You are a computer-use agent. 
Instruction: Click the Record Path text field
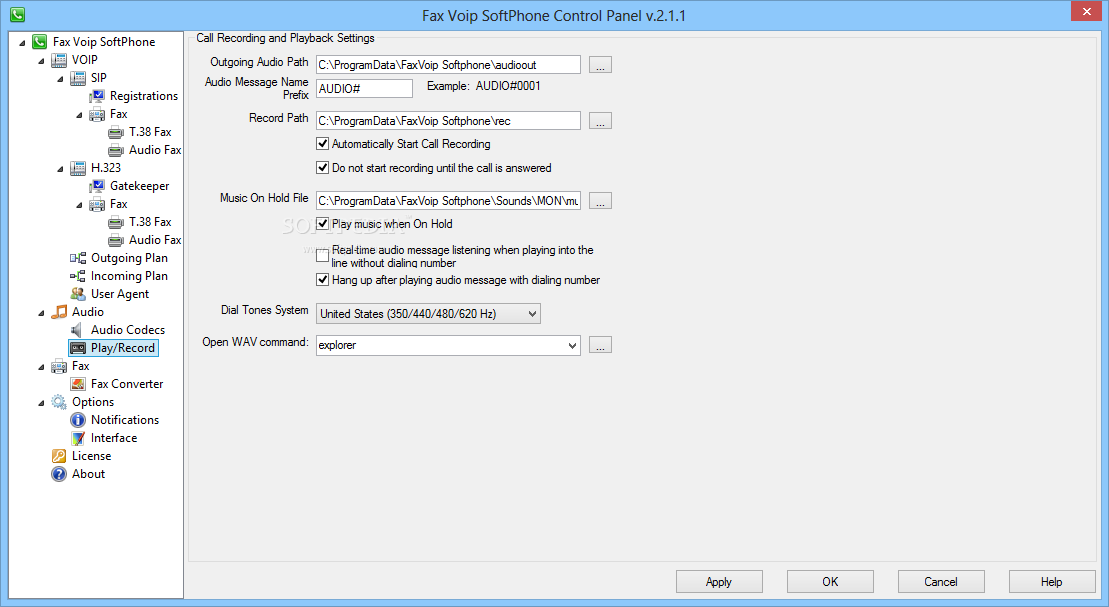click(x=448, y=121)
